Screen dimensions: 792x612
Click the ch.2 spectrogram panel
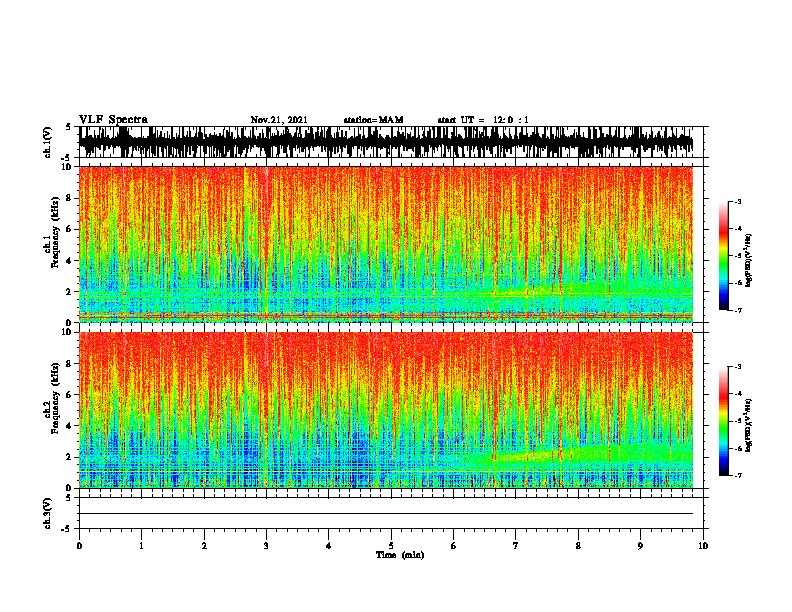pos(386,410)
